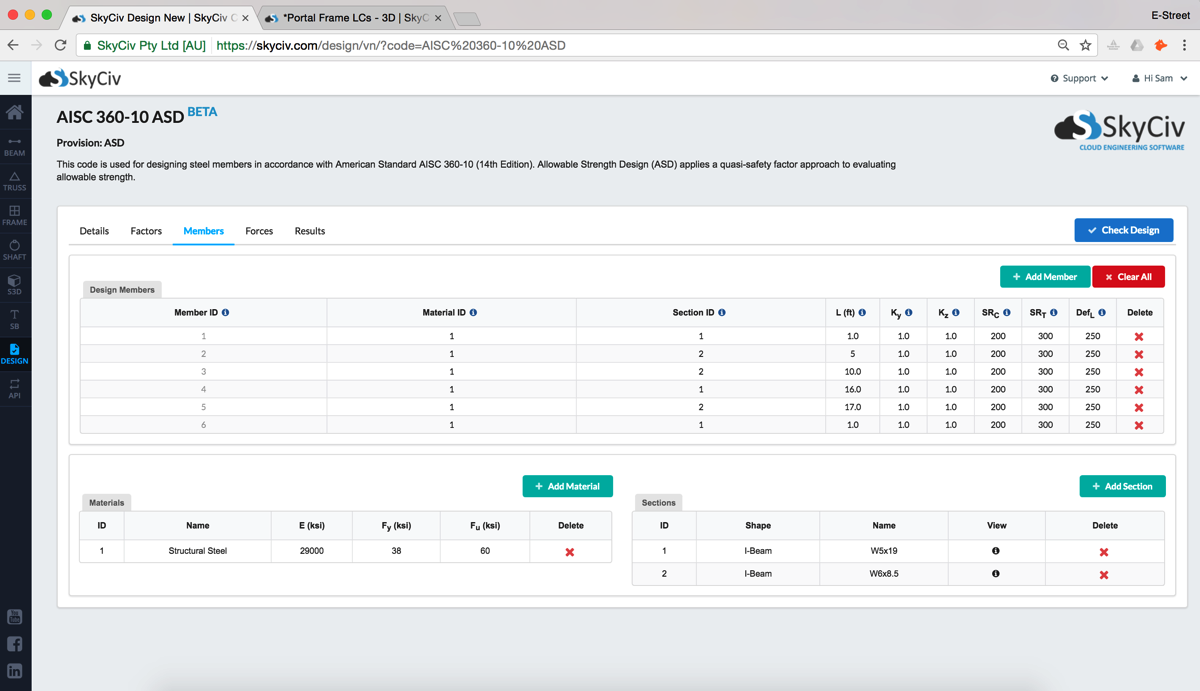Show info tooltip for Kz column

(x=956, y=313)
